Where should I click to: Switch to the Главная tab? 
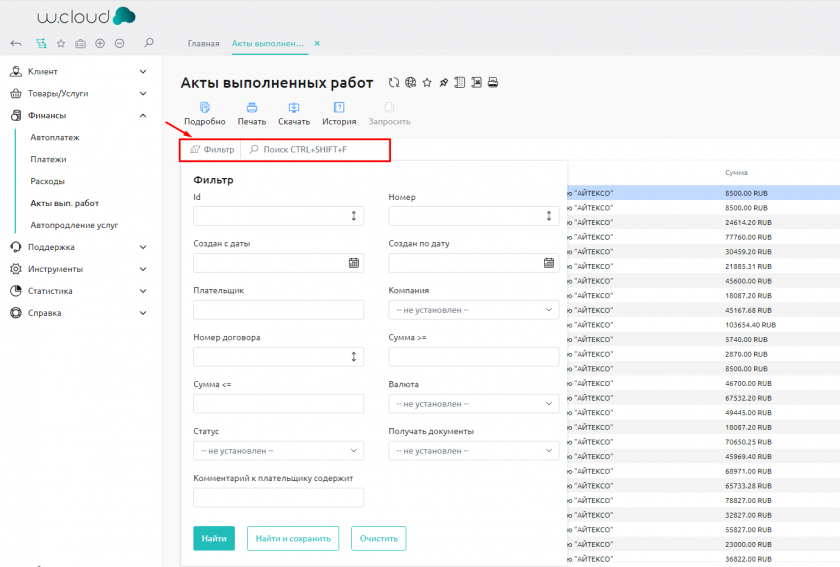(203, 44)
